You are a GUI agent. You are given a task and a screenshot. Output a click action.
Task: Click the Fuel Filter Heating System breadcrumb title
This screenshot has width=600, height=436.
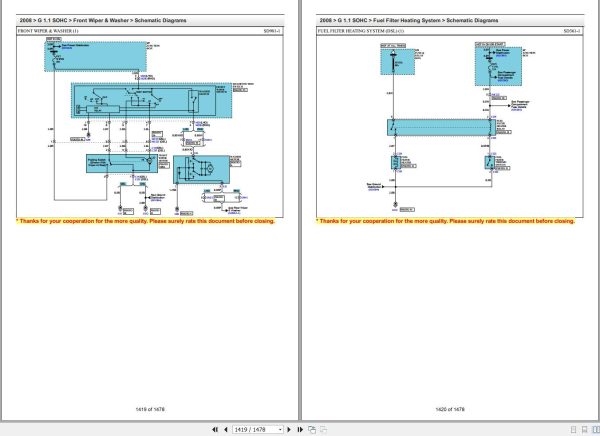[409, 20]
